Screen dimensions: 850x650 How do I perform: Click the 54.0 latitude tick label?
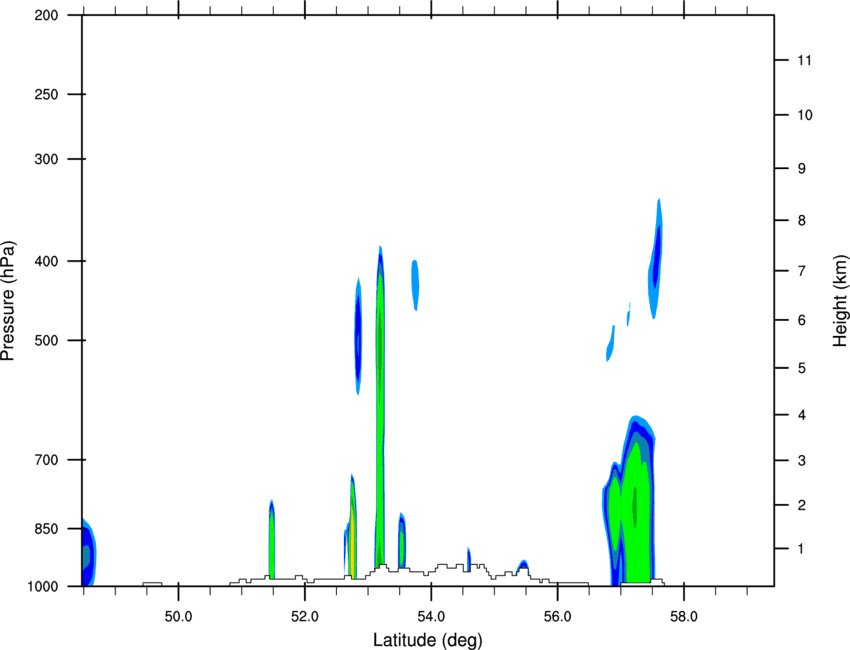pyautogui.click(x=431, y=617)
